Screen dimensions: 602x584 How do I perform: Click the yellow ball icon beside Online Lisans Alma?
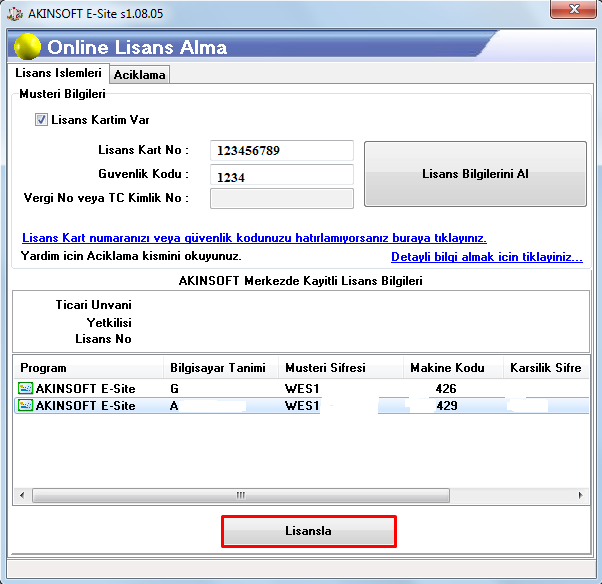(x=27, y=46)
